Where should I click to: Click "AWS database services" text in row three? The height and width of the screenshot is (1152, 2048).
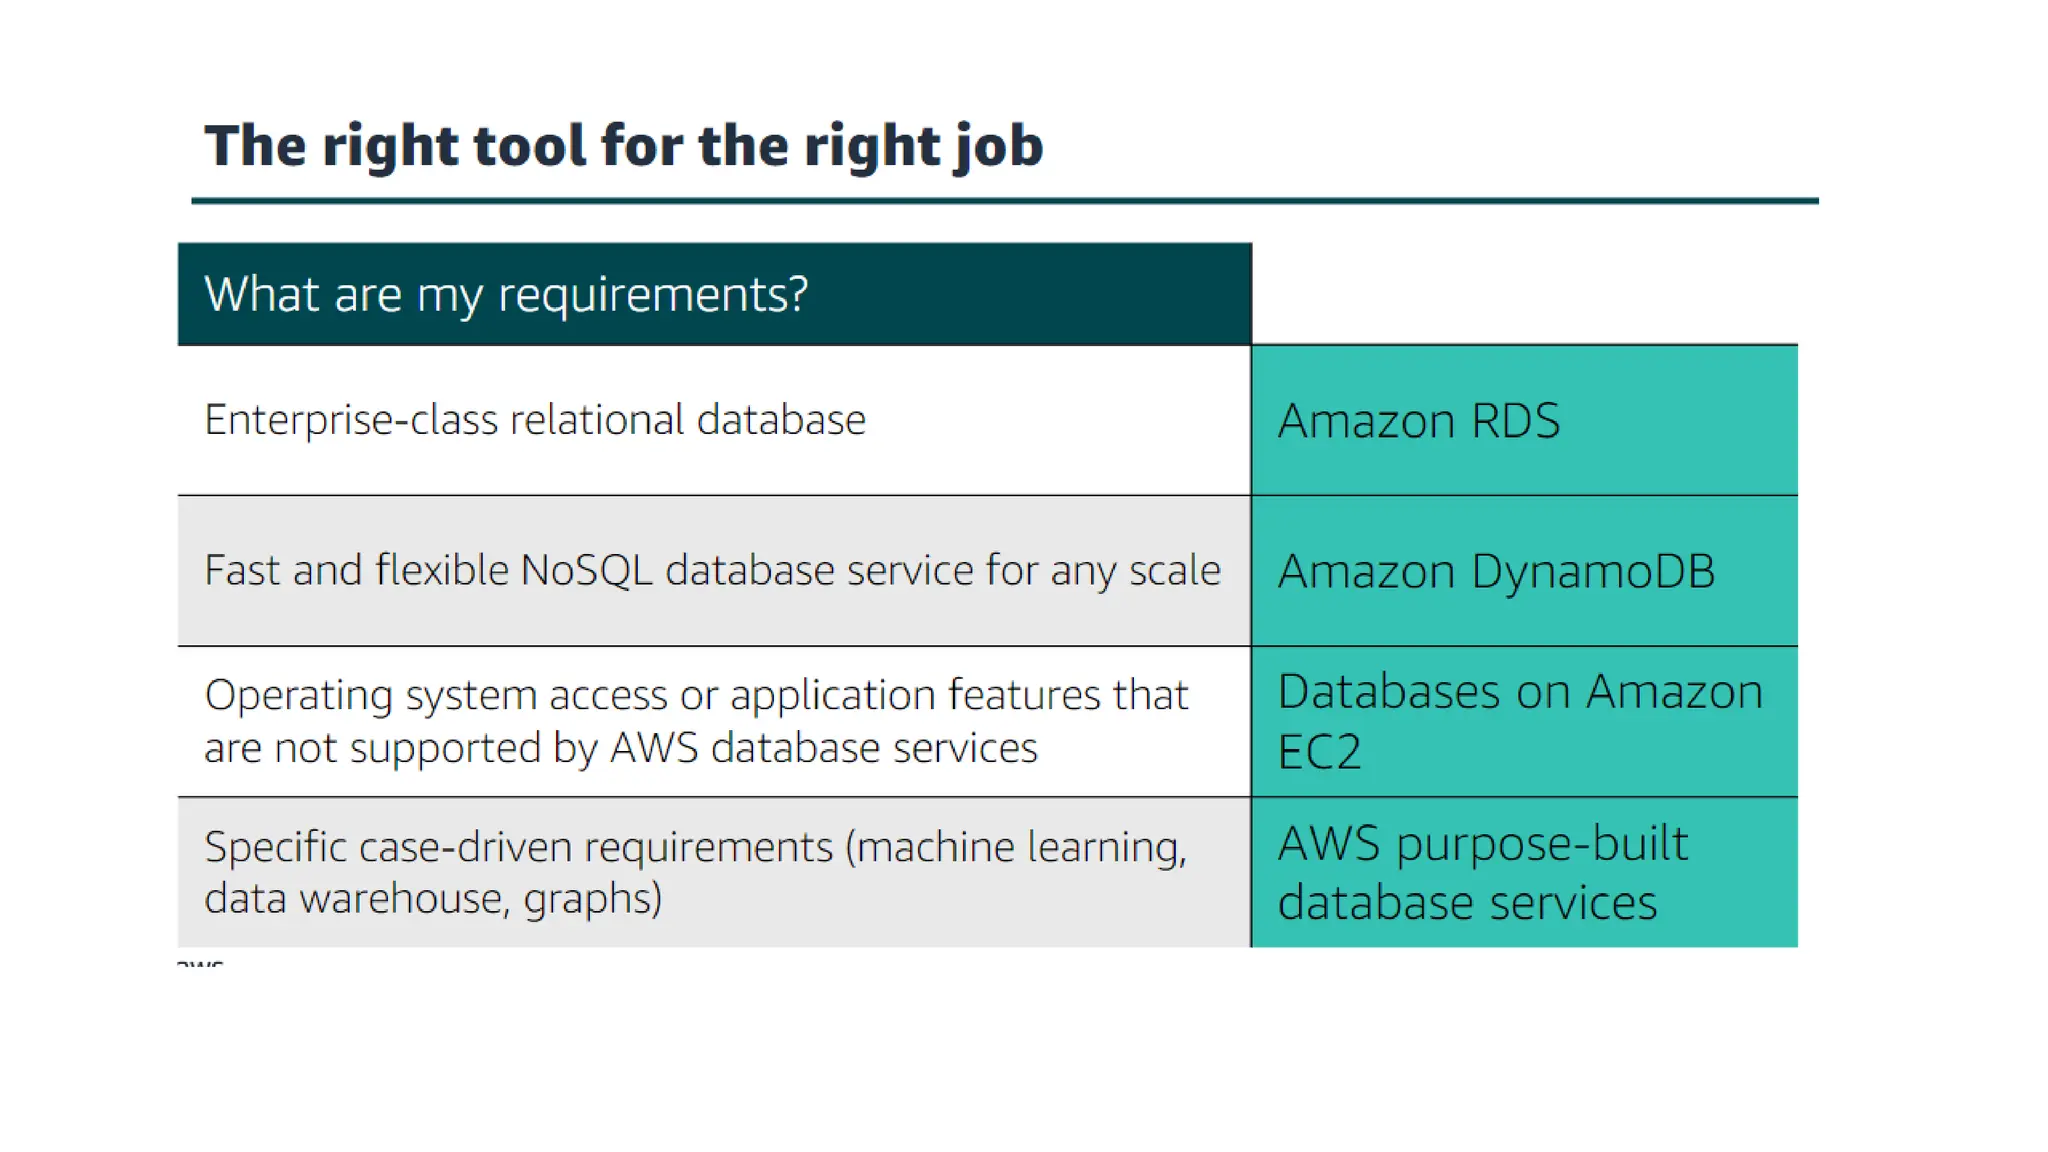click(x=823, y=748)
